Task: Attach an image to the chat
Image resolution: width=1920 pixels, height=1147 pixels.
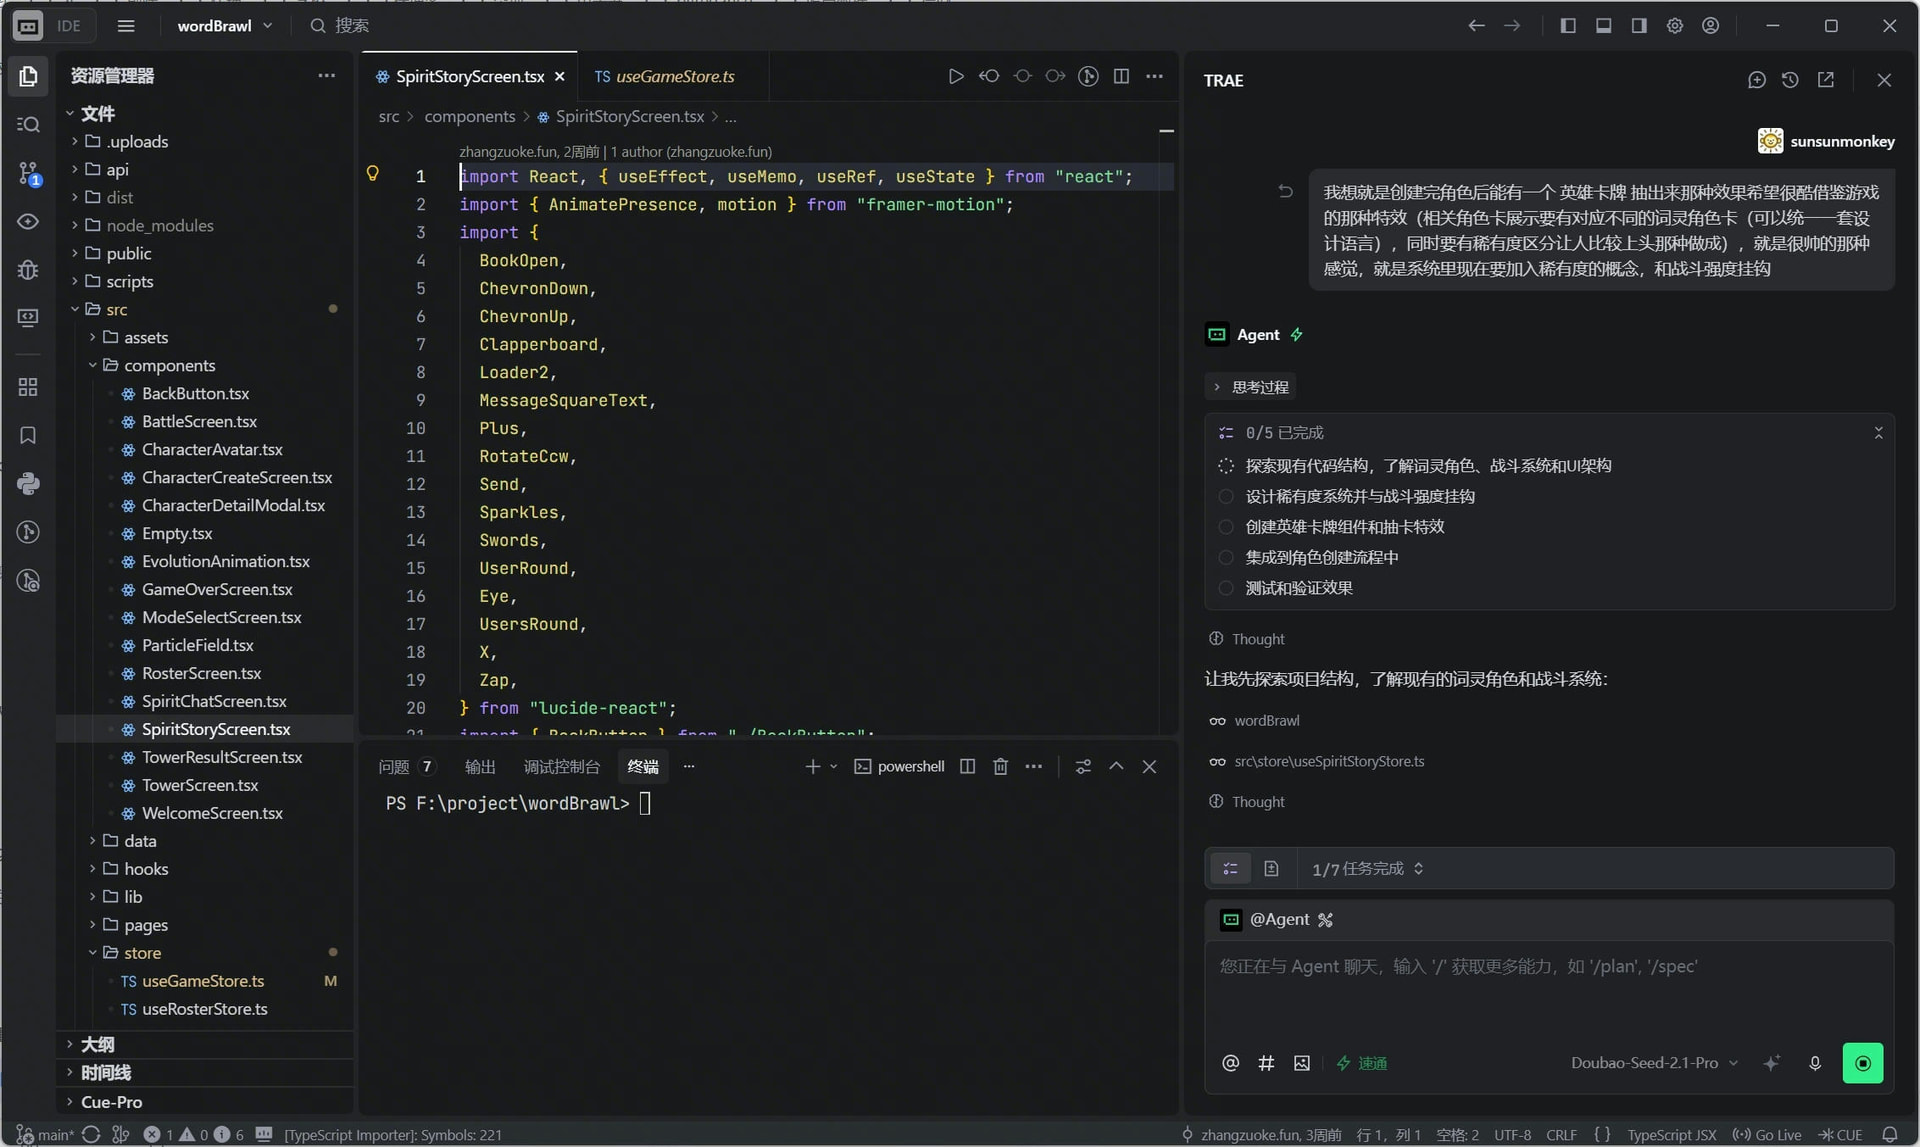Action: pos(1301,1063)
